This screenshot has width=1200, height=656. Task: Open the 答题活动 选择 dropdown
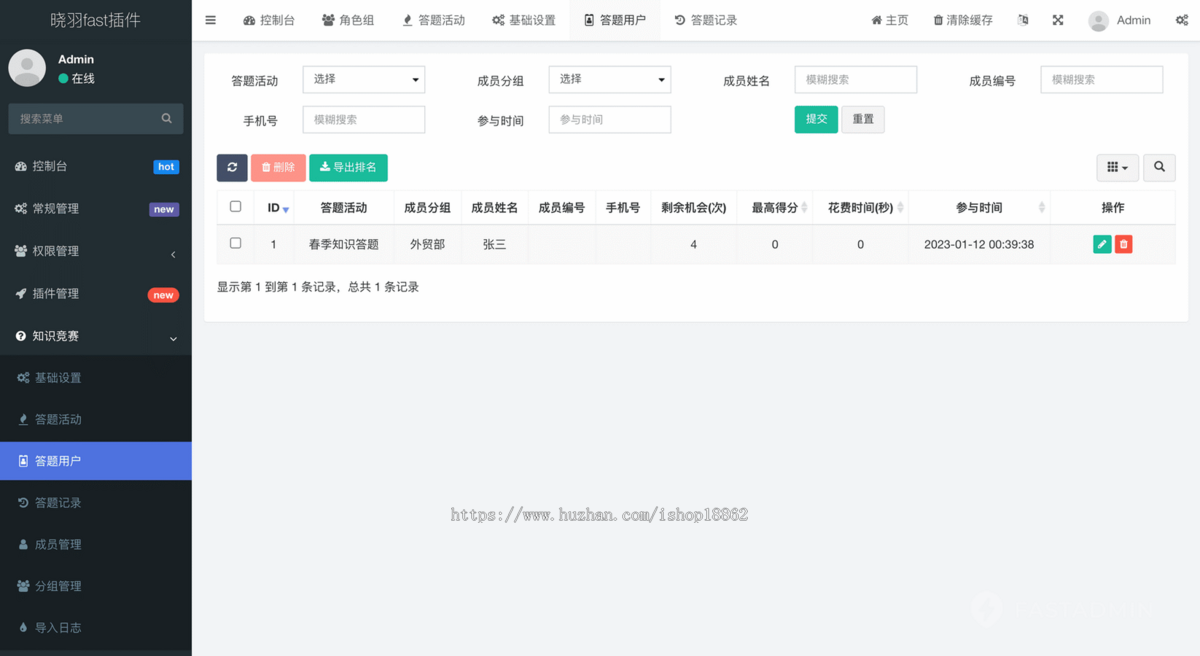pyautogui.click(x=363, y=79)
